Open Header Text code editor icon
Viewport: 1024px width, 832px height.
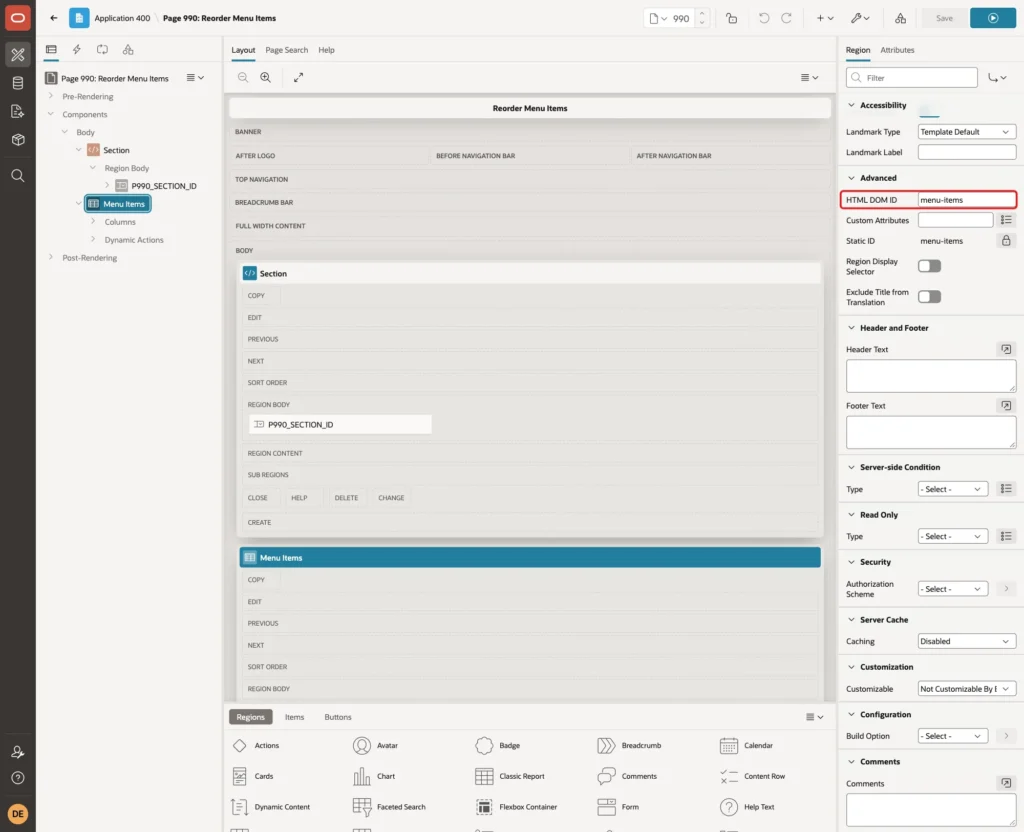click(1006, 349)
